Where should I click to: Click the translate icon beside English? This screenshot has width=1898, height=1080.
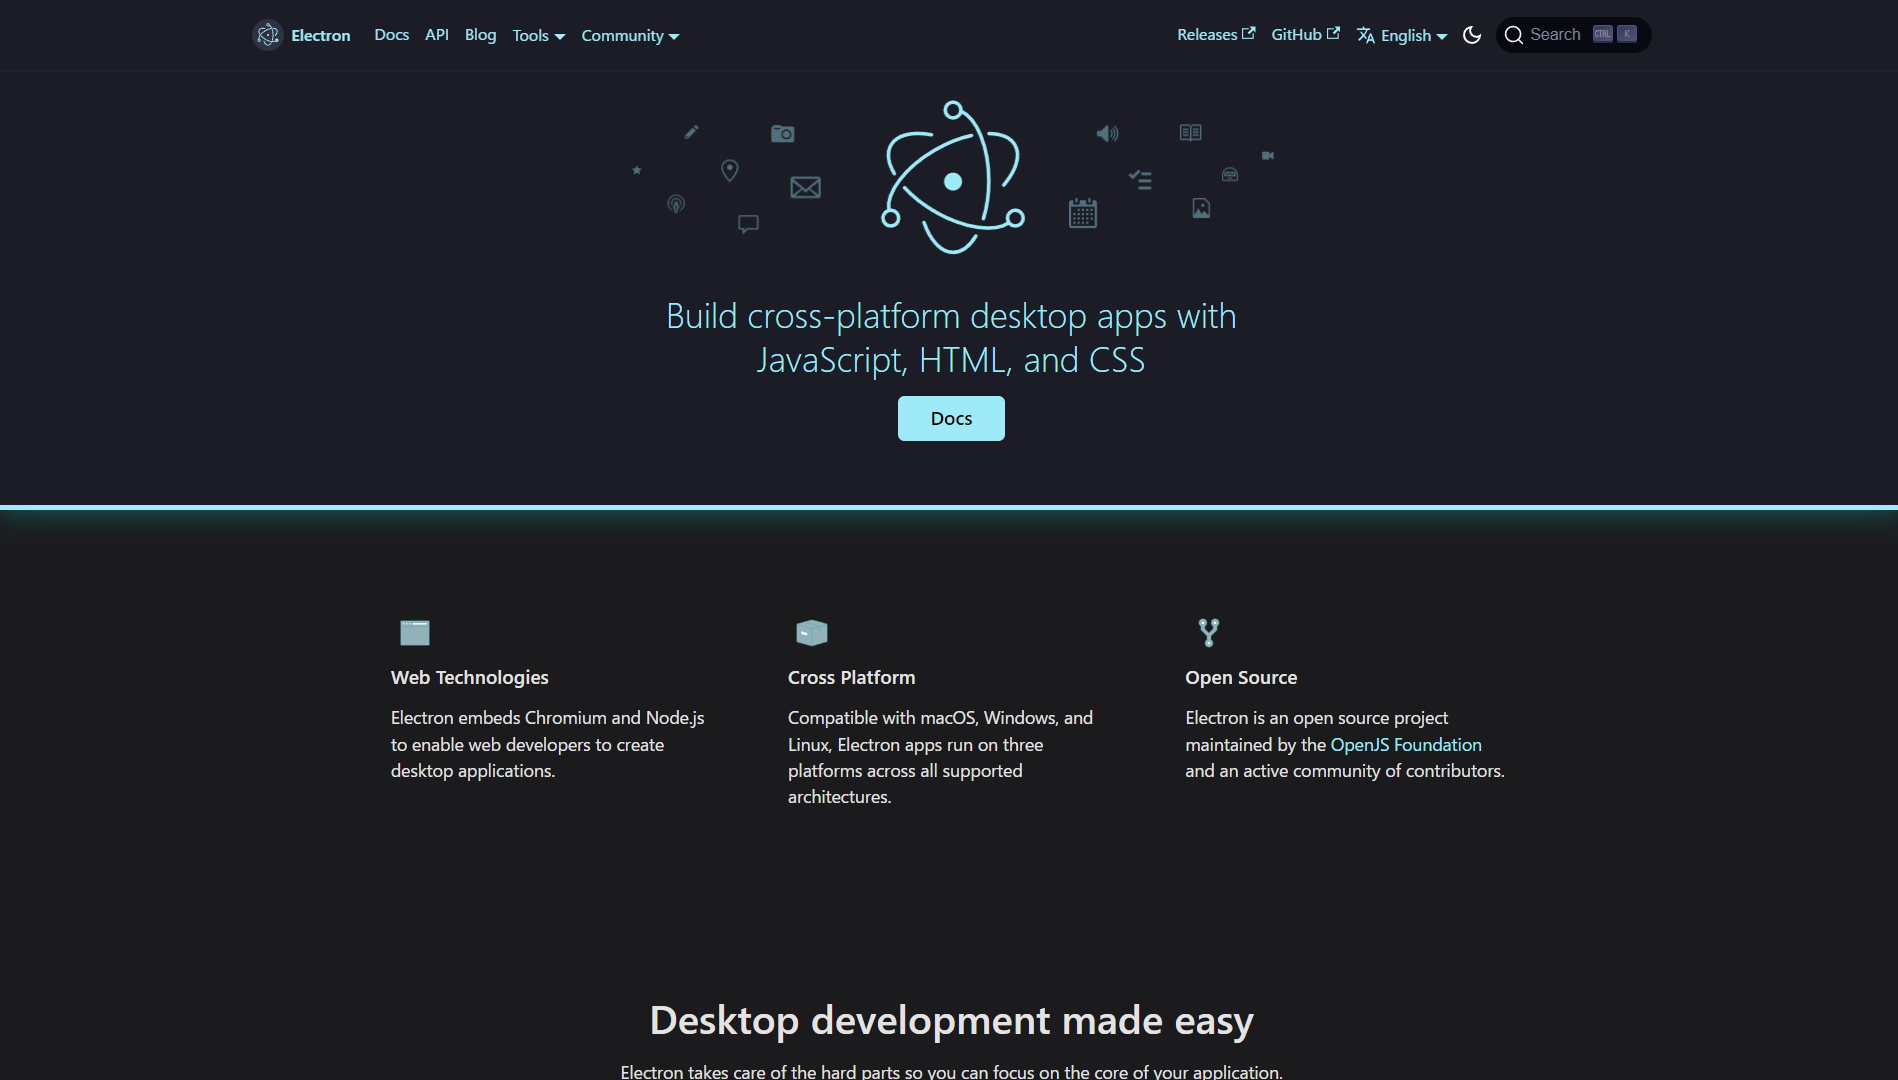(1365, 36)
